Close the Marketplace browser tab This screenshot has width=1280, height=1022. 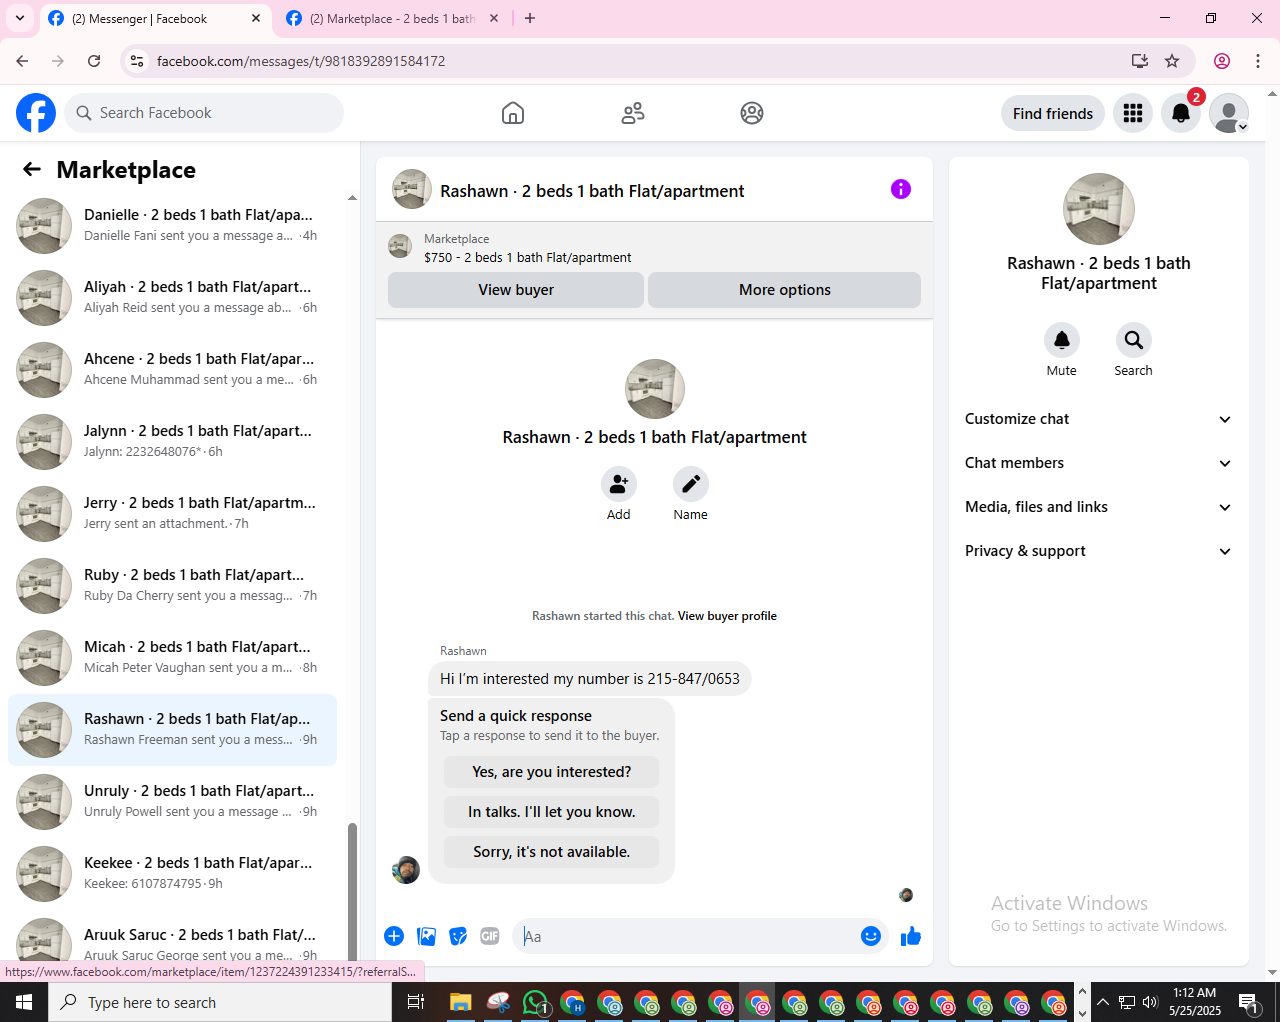pyautogui.click(x=493, y=18)
